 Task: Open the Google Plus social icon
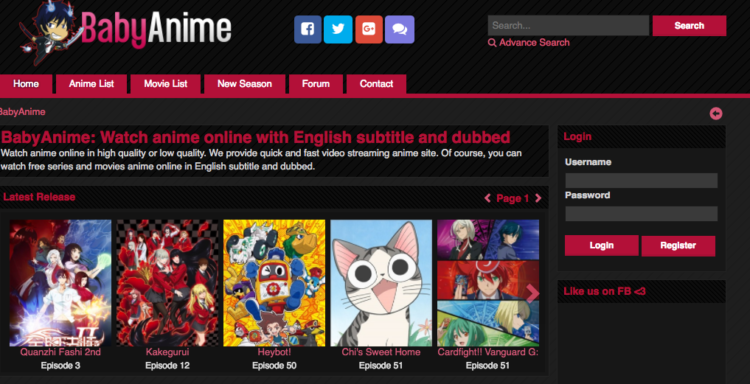pos(369,30)
